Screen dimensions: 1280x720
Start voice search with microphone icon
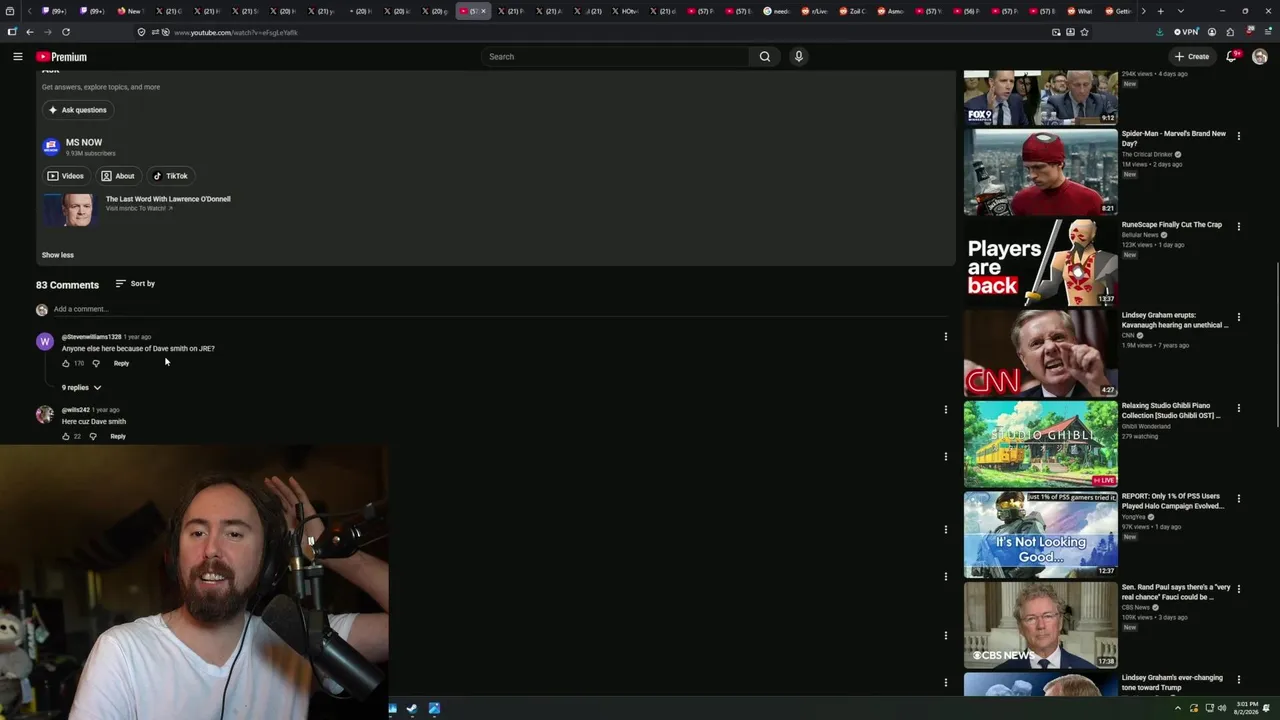click(798, 57)
